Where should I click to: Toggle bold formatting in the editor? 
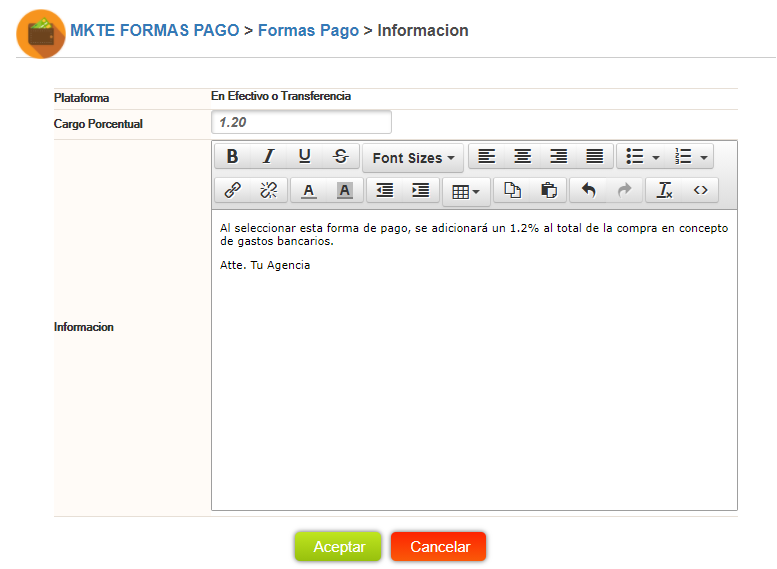(x=232, y=157)
